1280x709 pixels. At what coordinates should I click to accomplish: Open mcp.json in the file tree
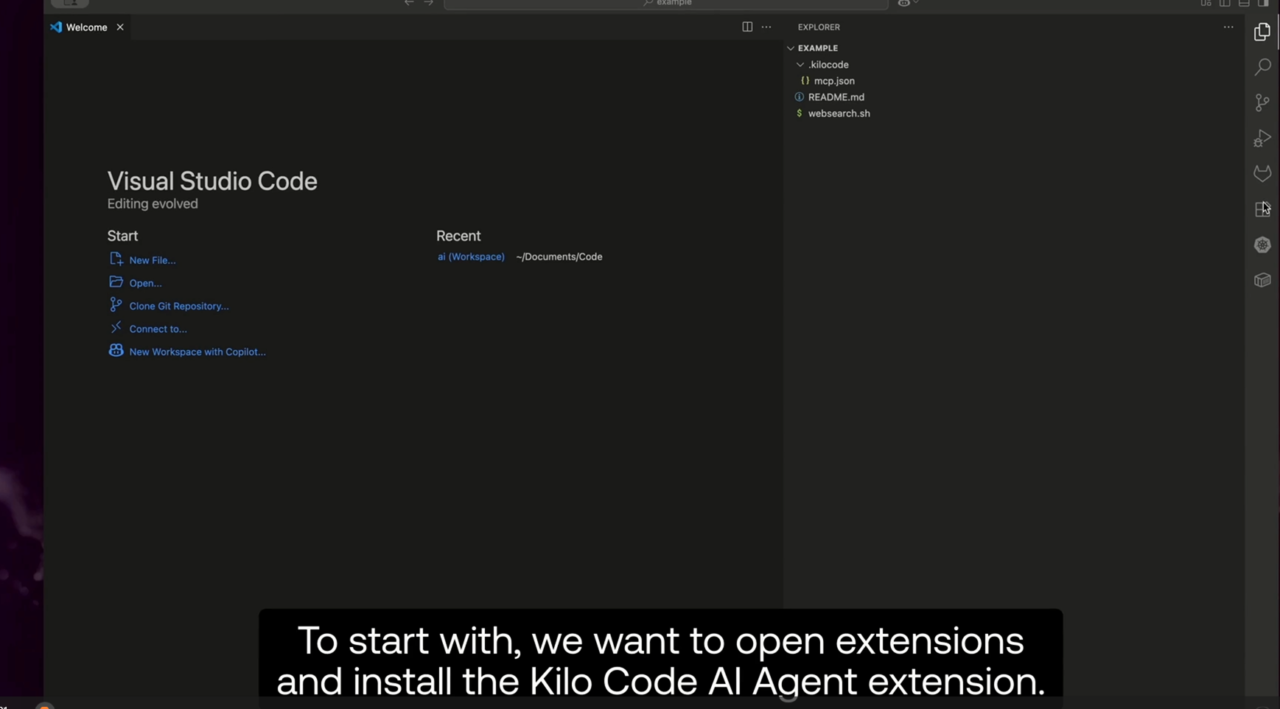(834, 81)
